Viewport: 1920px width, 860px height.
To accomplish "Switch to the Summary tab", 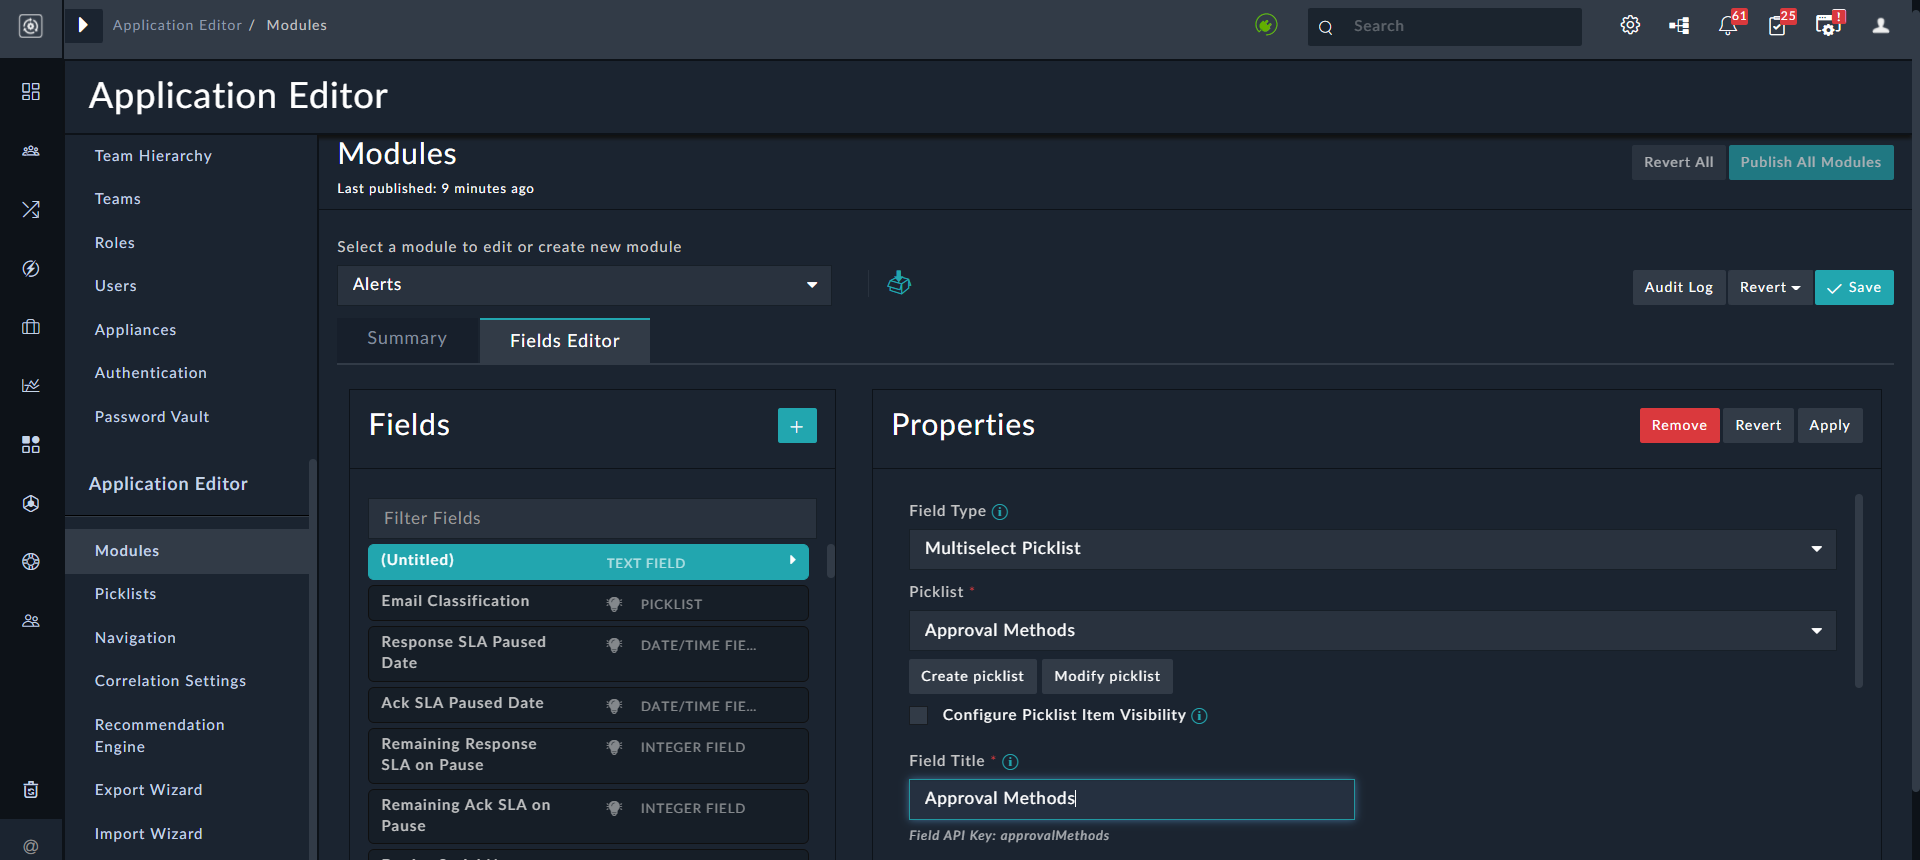I will [407, 339].
